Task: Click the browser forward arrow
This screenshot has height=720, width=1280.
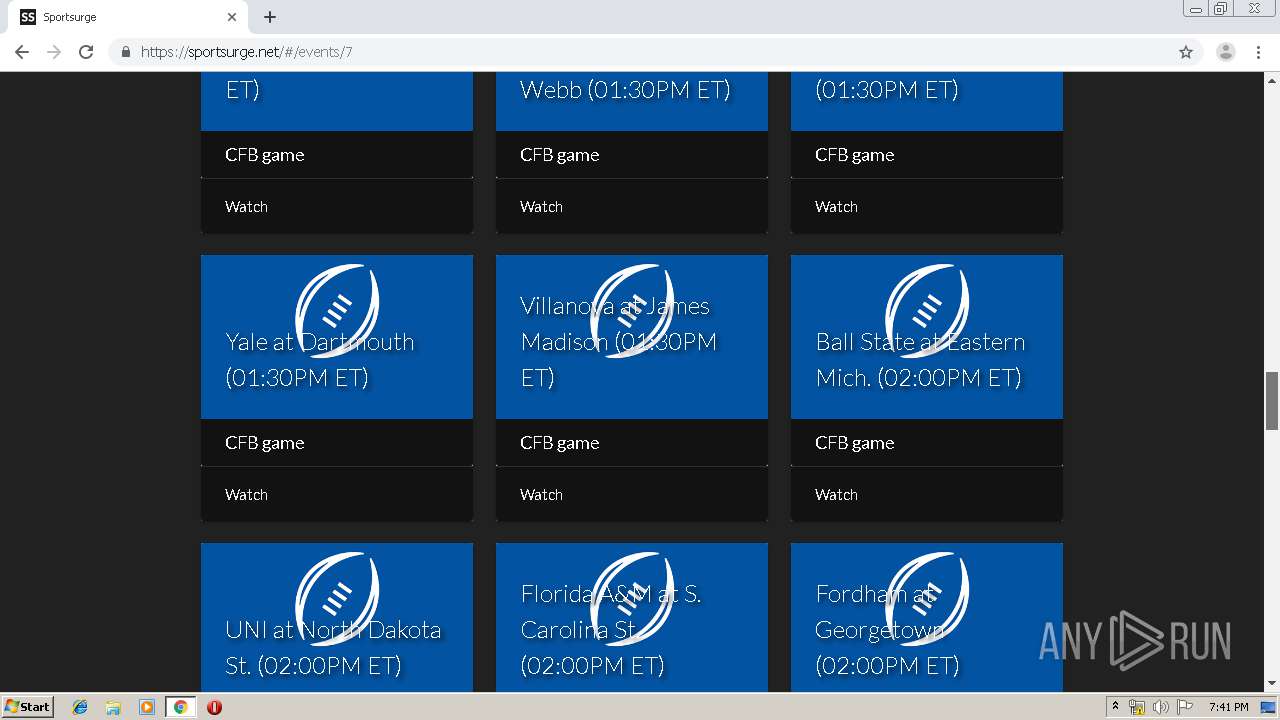Action: [54, 52]
